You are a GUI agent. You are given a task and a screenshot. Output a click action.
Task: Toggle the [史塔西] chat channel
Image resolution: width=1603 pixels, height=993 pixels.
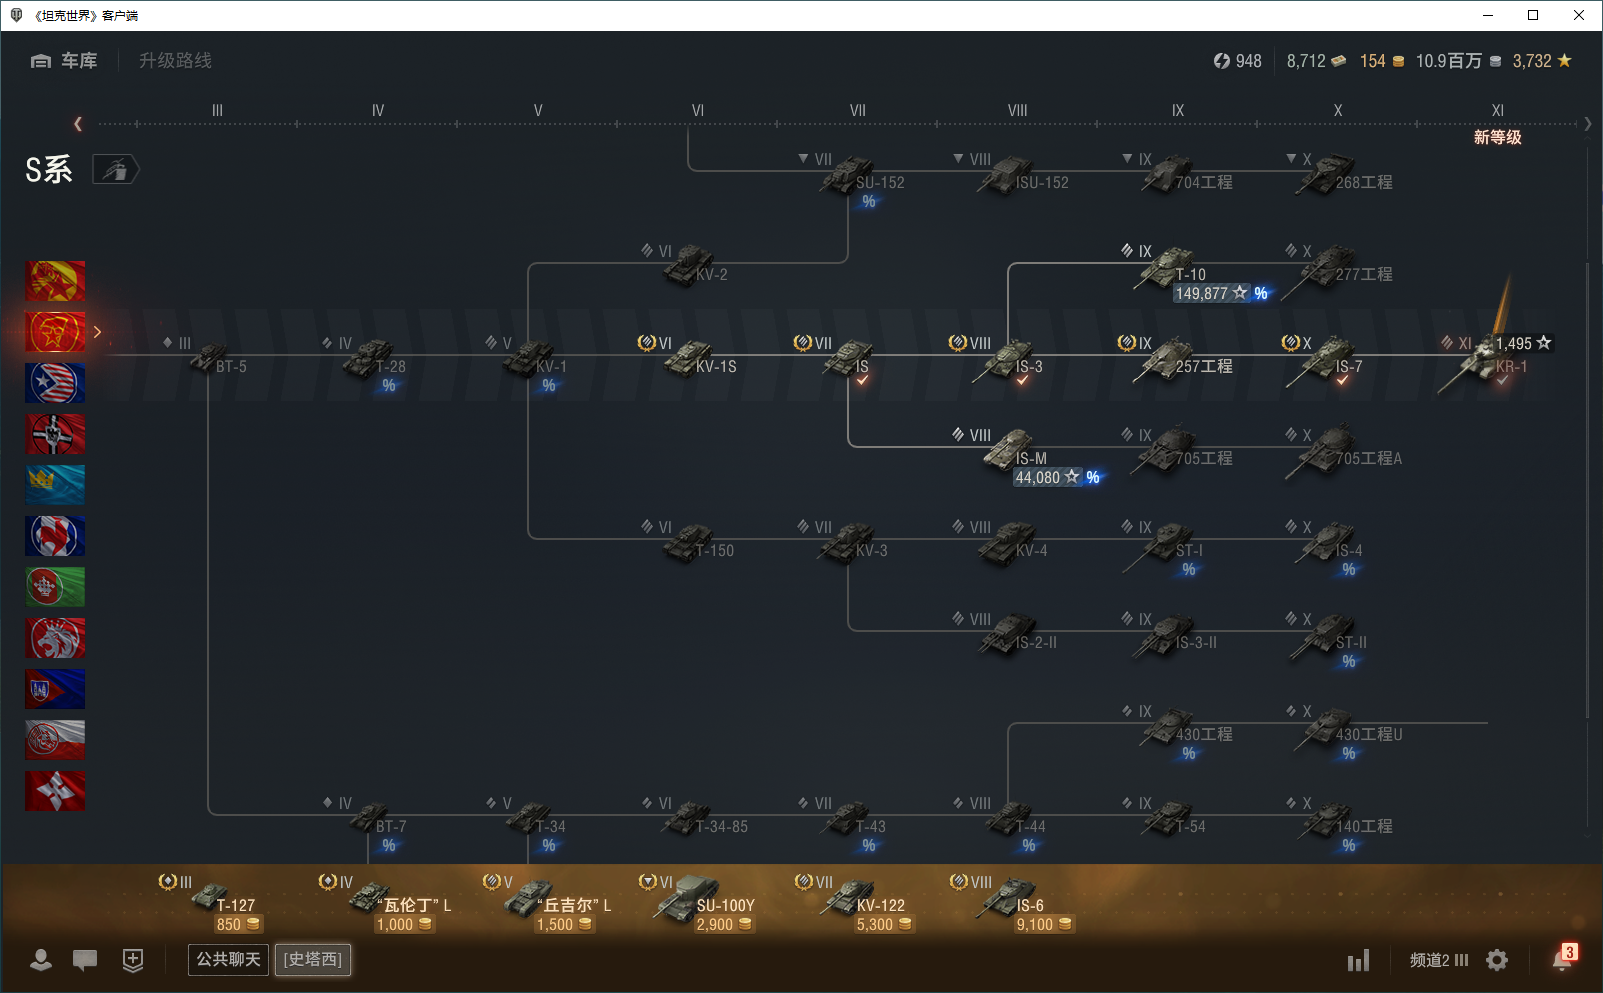coord(313,960)
